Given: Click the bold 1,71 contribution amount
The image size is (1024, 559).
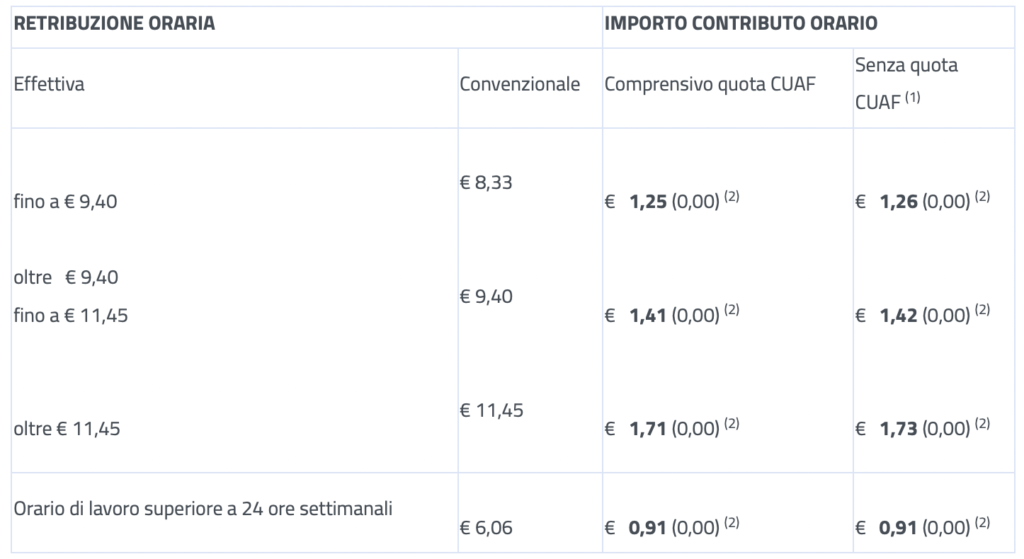Looking at the screenshot, I should [648, 429].
